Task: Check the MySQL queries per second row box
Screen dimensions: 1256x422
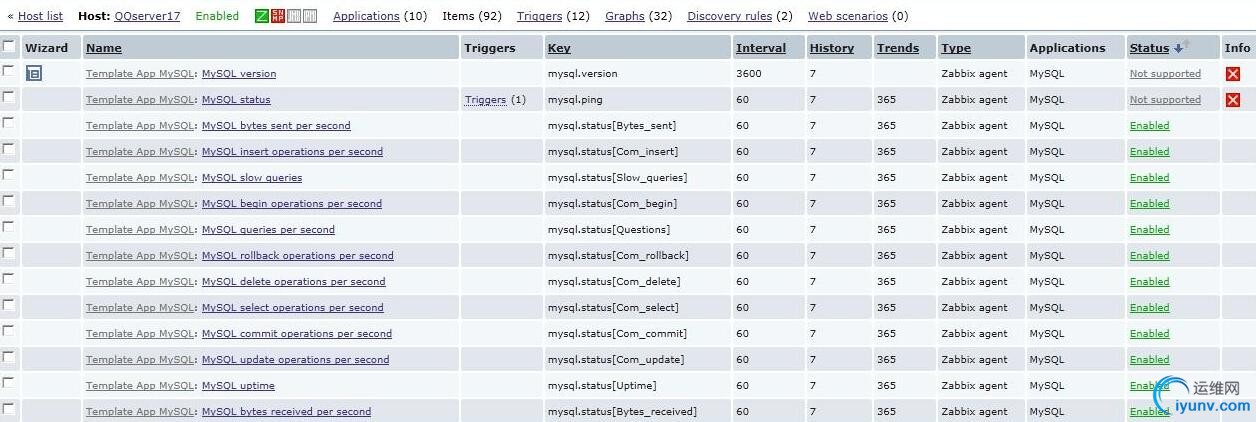Action: (x=9, y=227)
